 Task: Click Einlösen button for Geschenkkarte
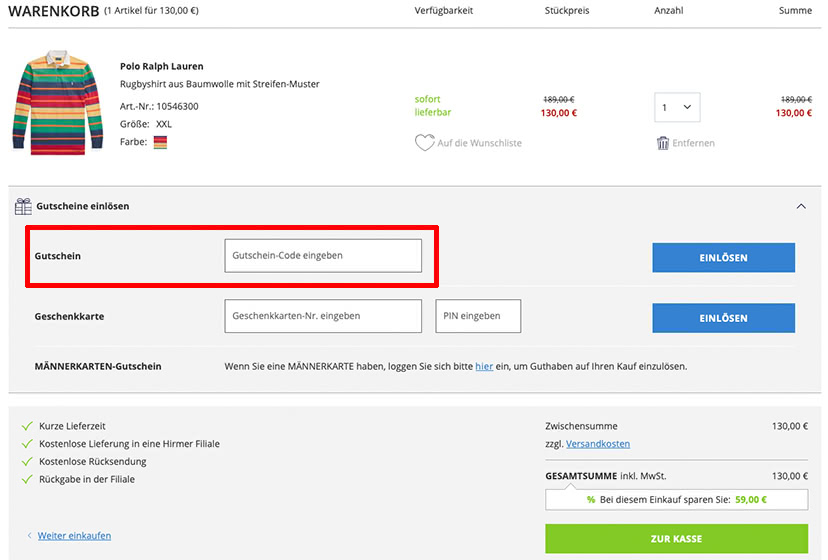(723, 318)
